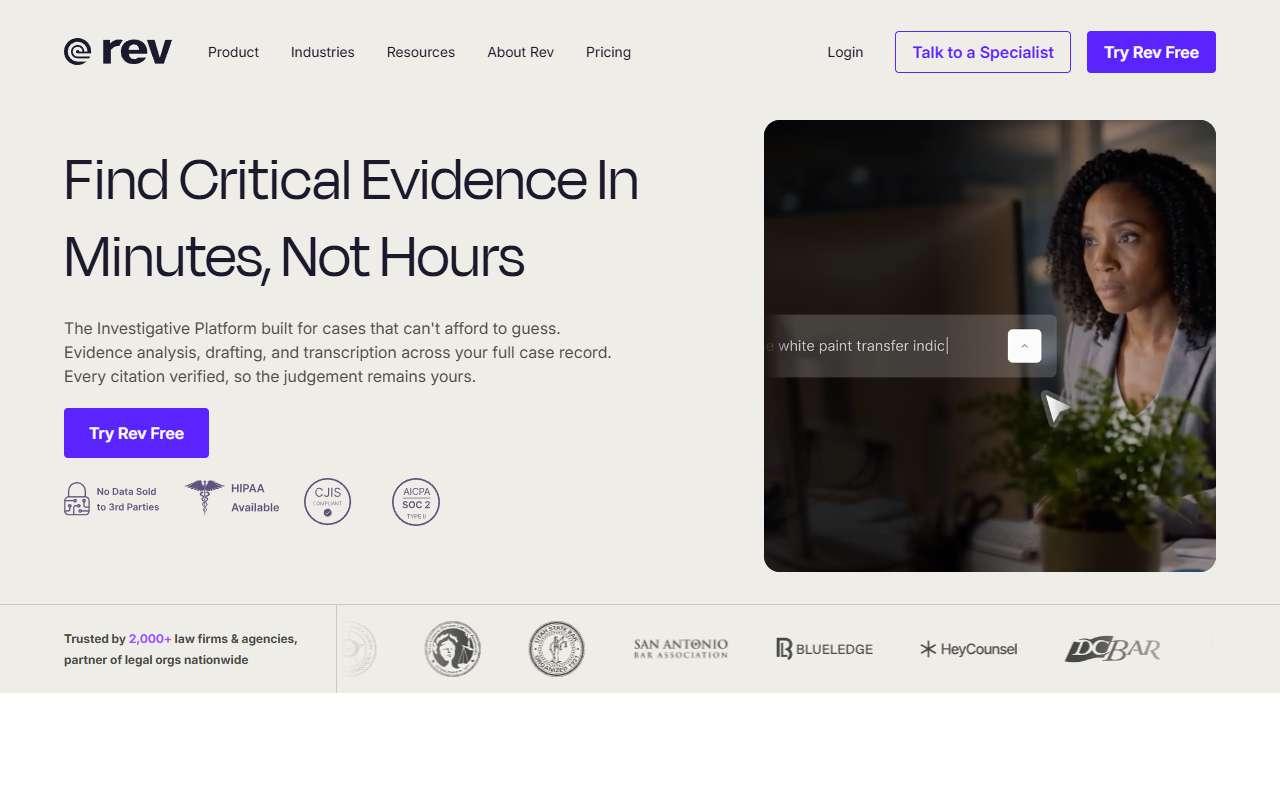1280x800 pixels.
Task: Click the 'HIPAA Available' label
Action: coord(255,498)
